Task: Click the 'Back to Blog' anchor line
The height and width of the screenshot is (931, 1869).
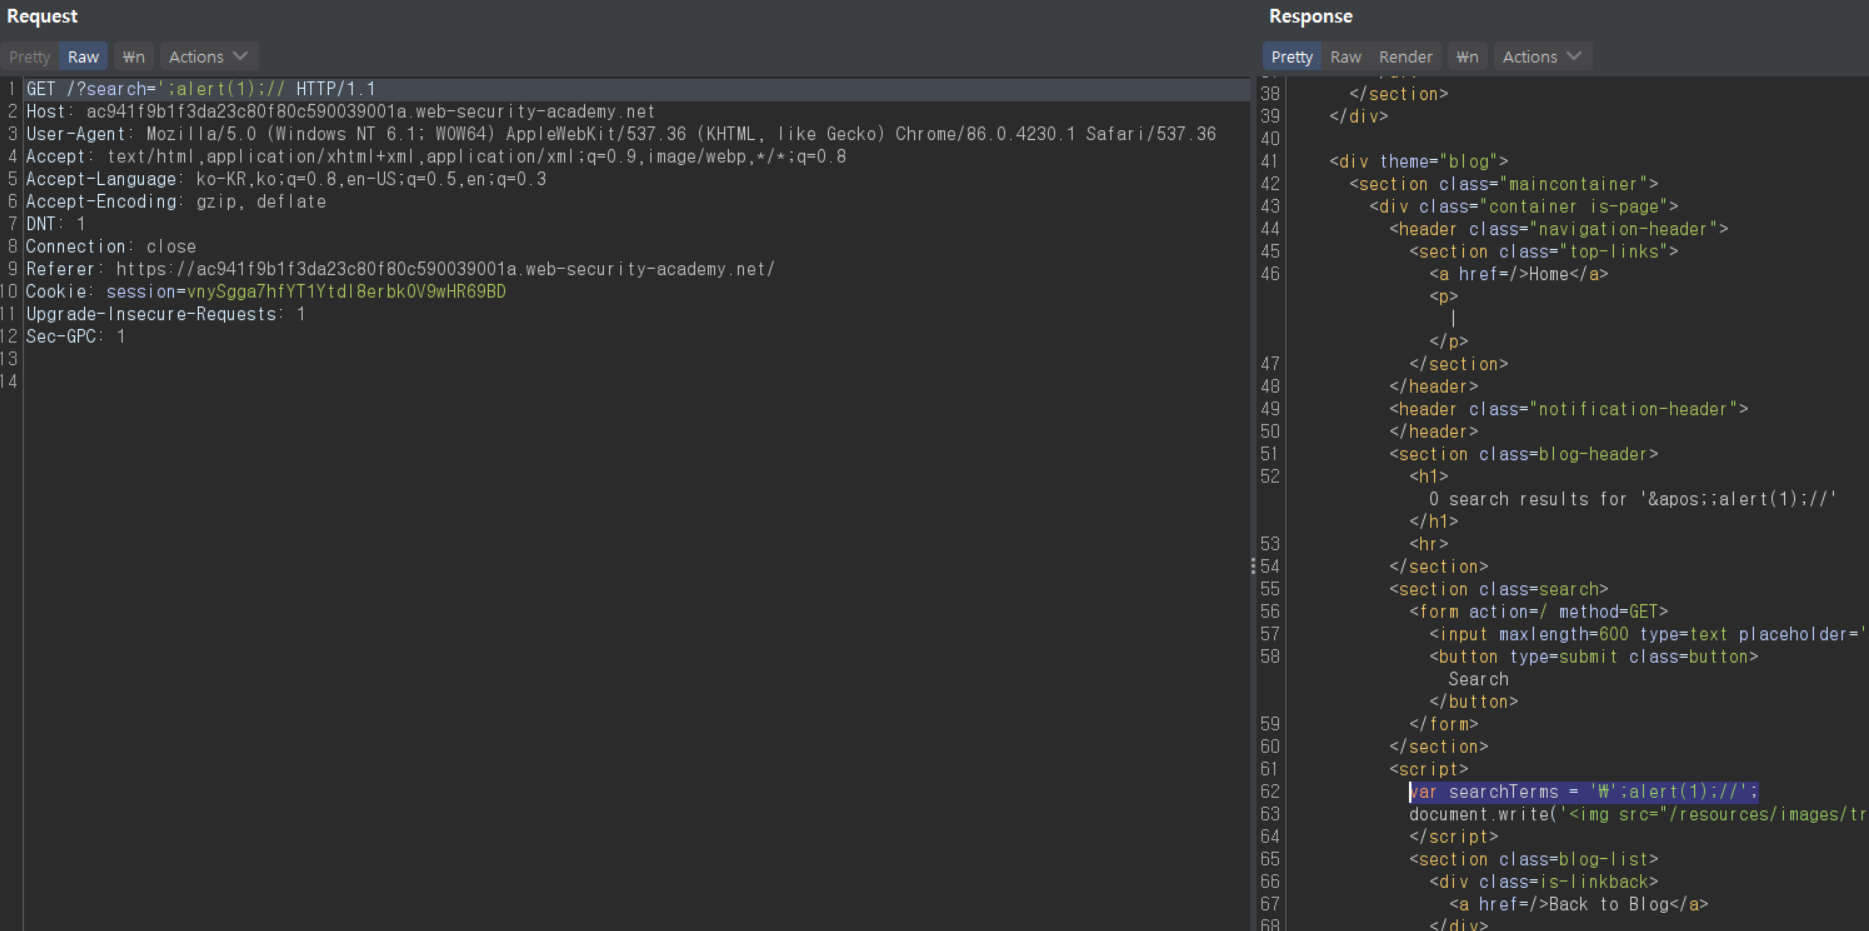Action: pos(1578,904)
